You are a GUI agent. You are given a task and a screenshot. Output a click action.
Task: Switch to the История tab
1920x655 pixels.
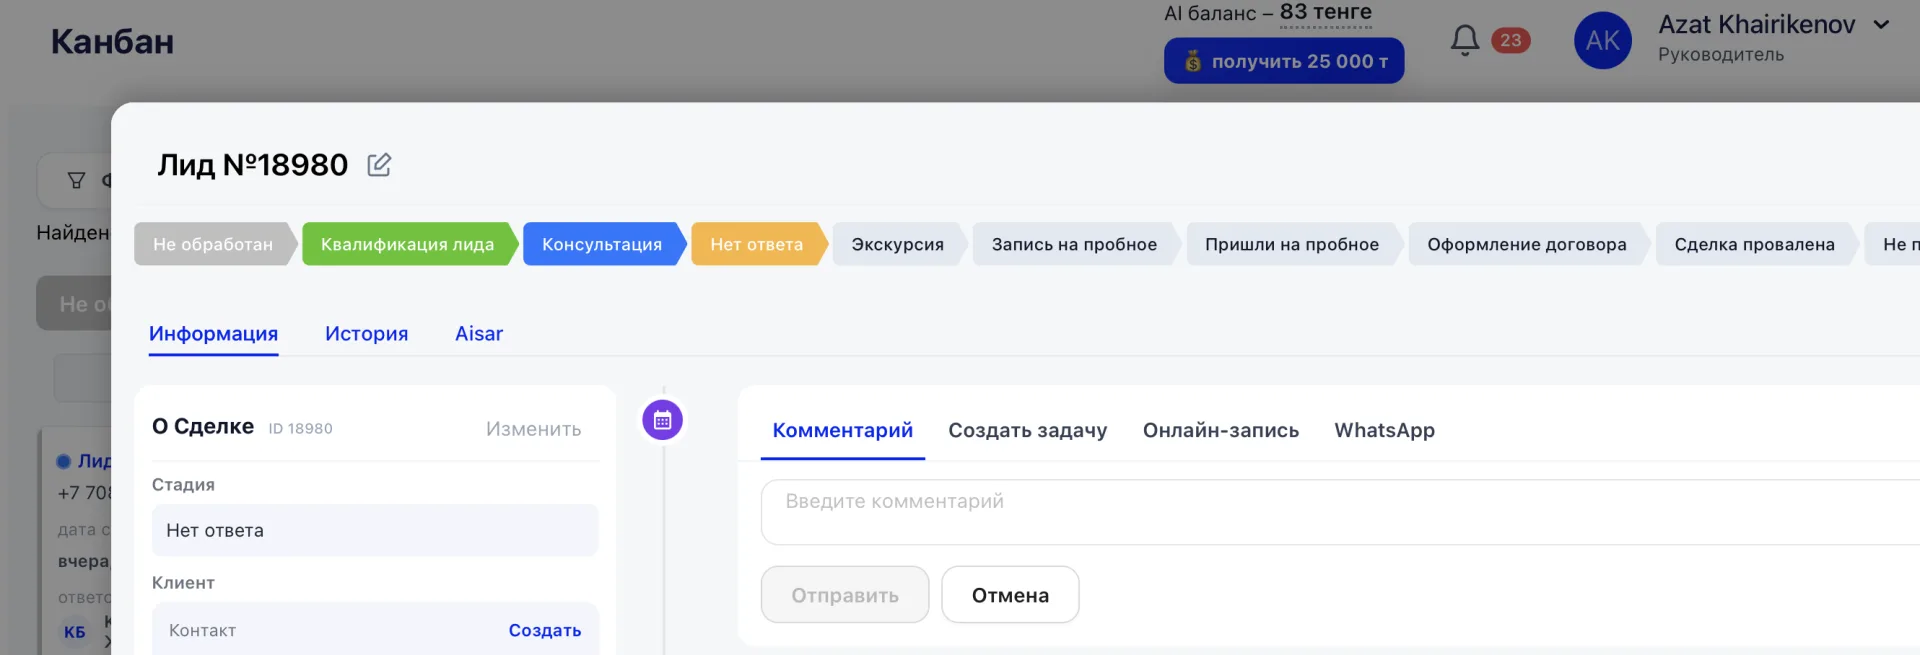click(x=366, y=334)
